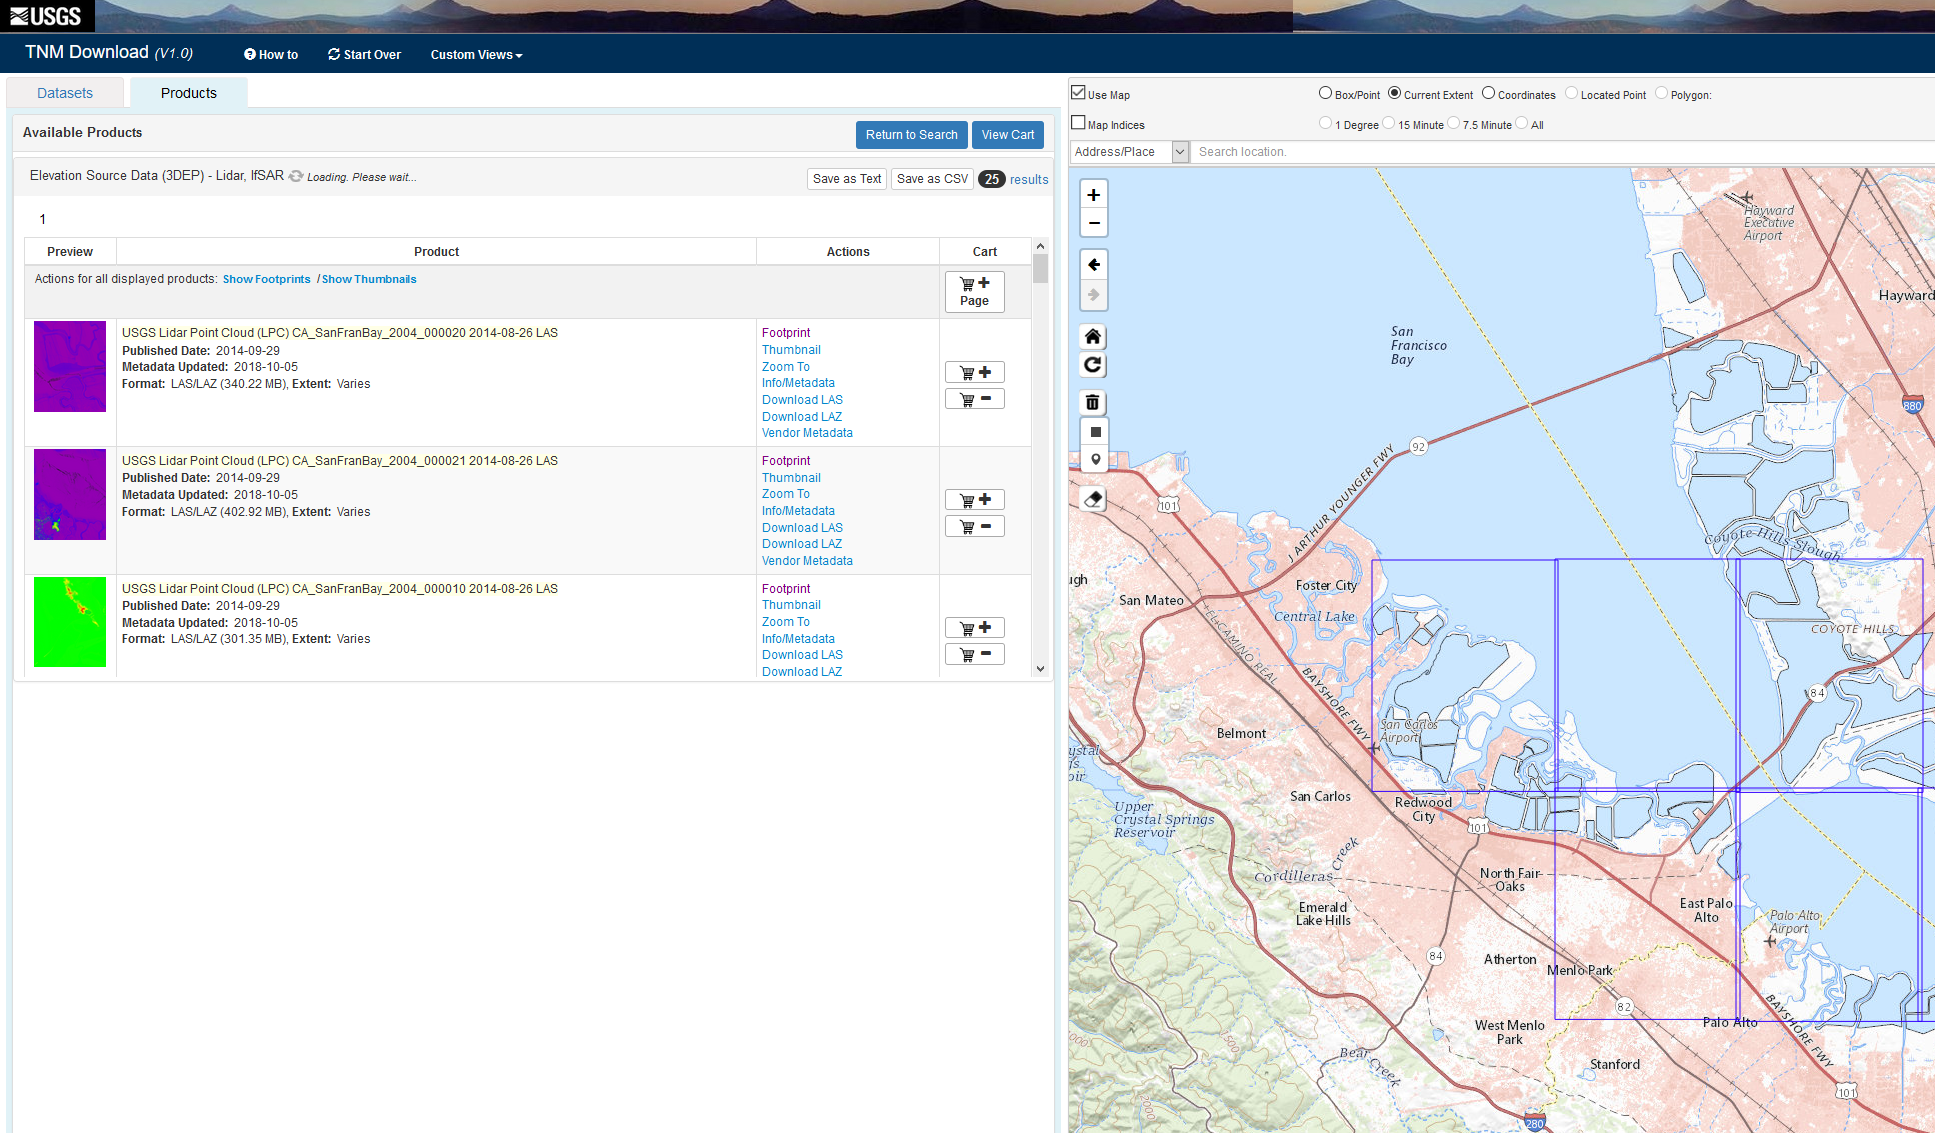Click Start Over to reset
The width and height of the screenshot is (1935, 1133).
[364, 55]
